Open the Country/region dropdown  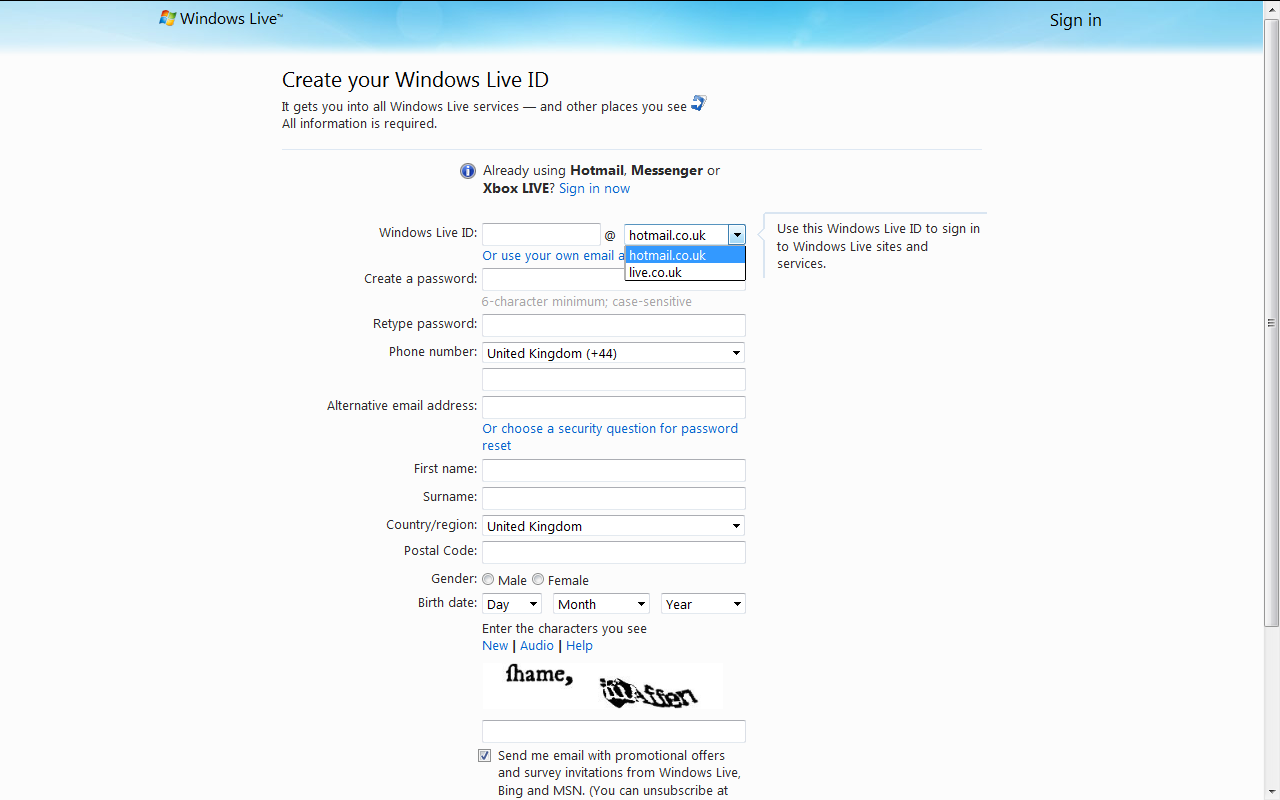click(614, 526)
